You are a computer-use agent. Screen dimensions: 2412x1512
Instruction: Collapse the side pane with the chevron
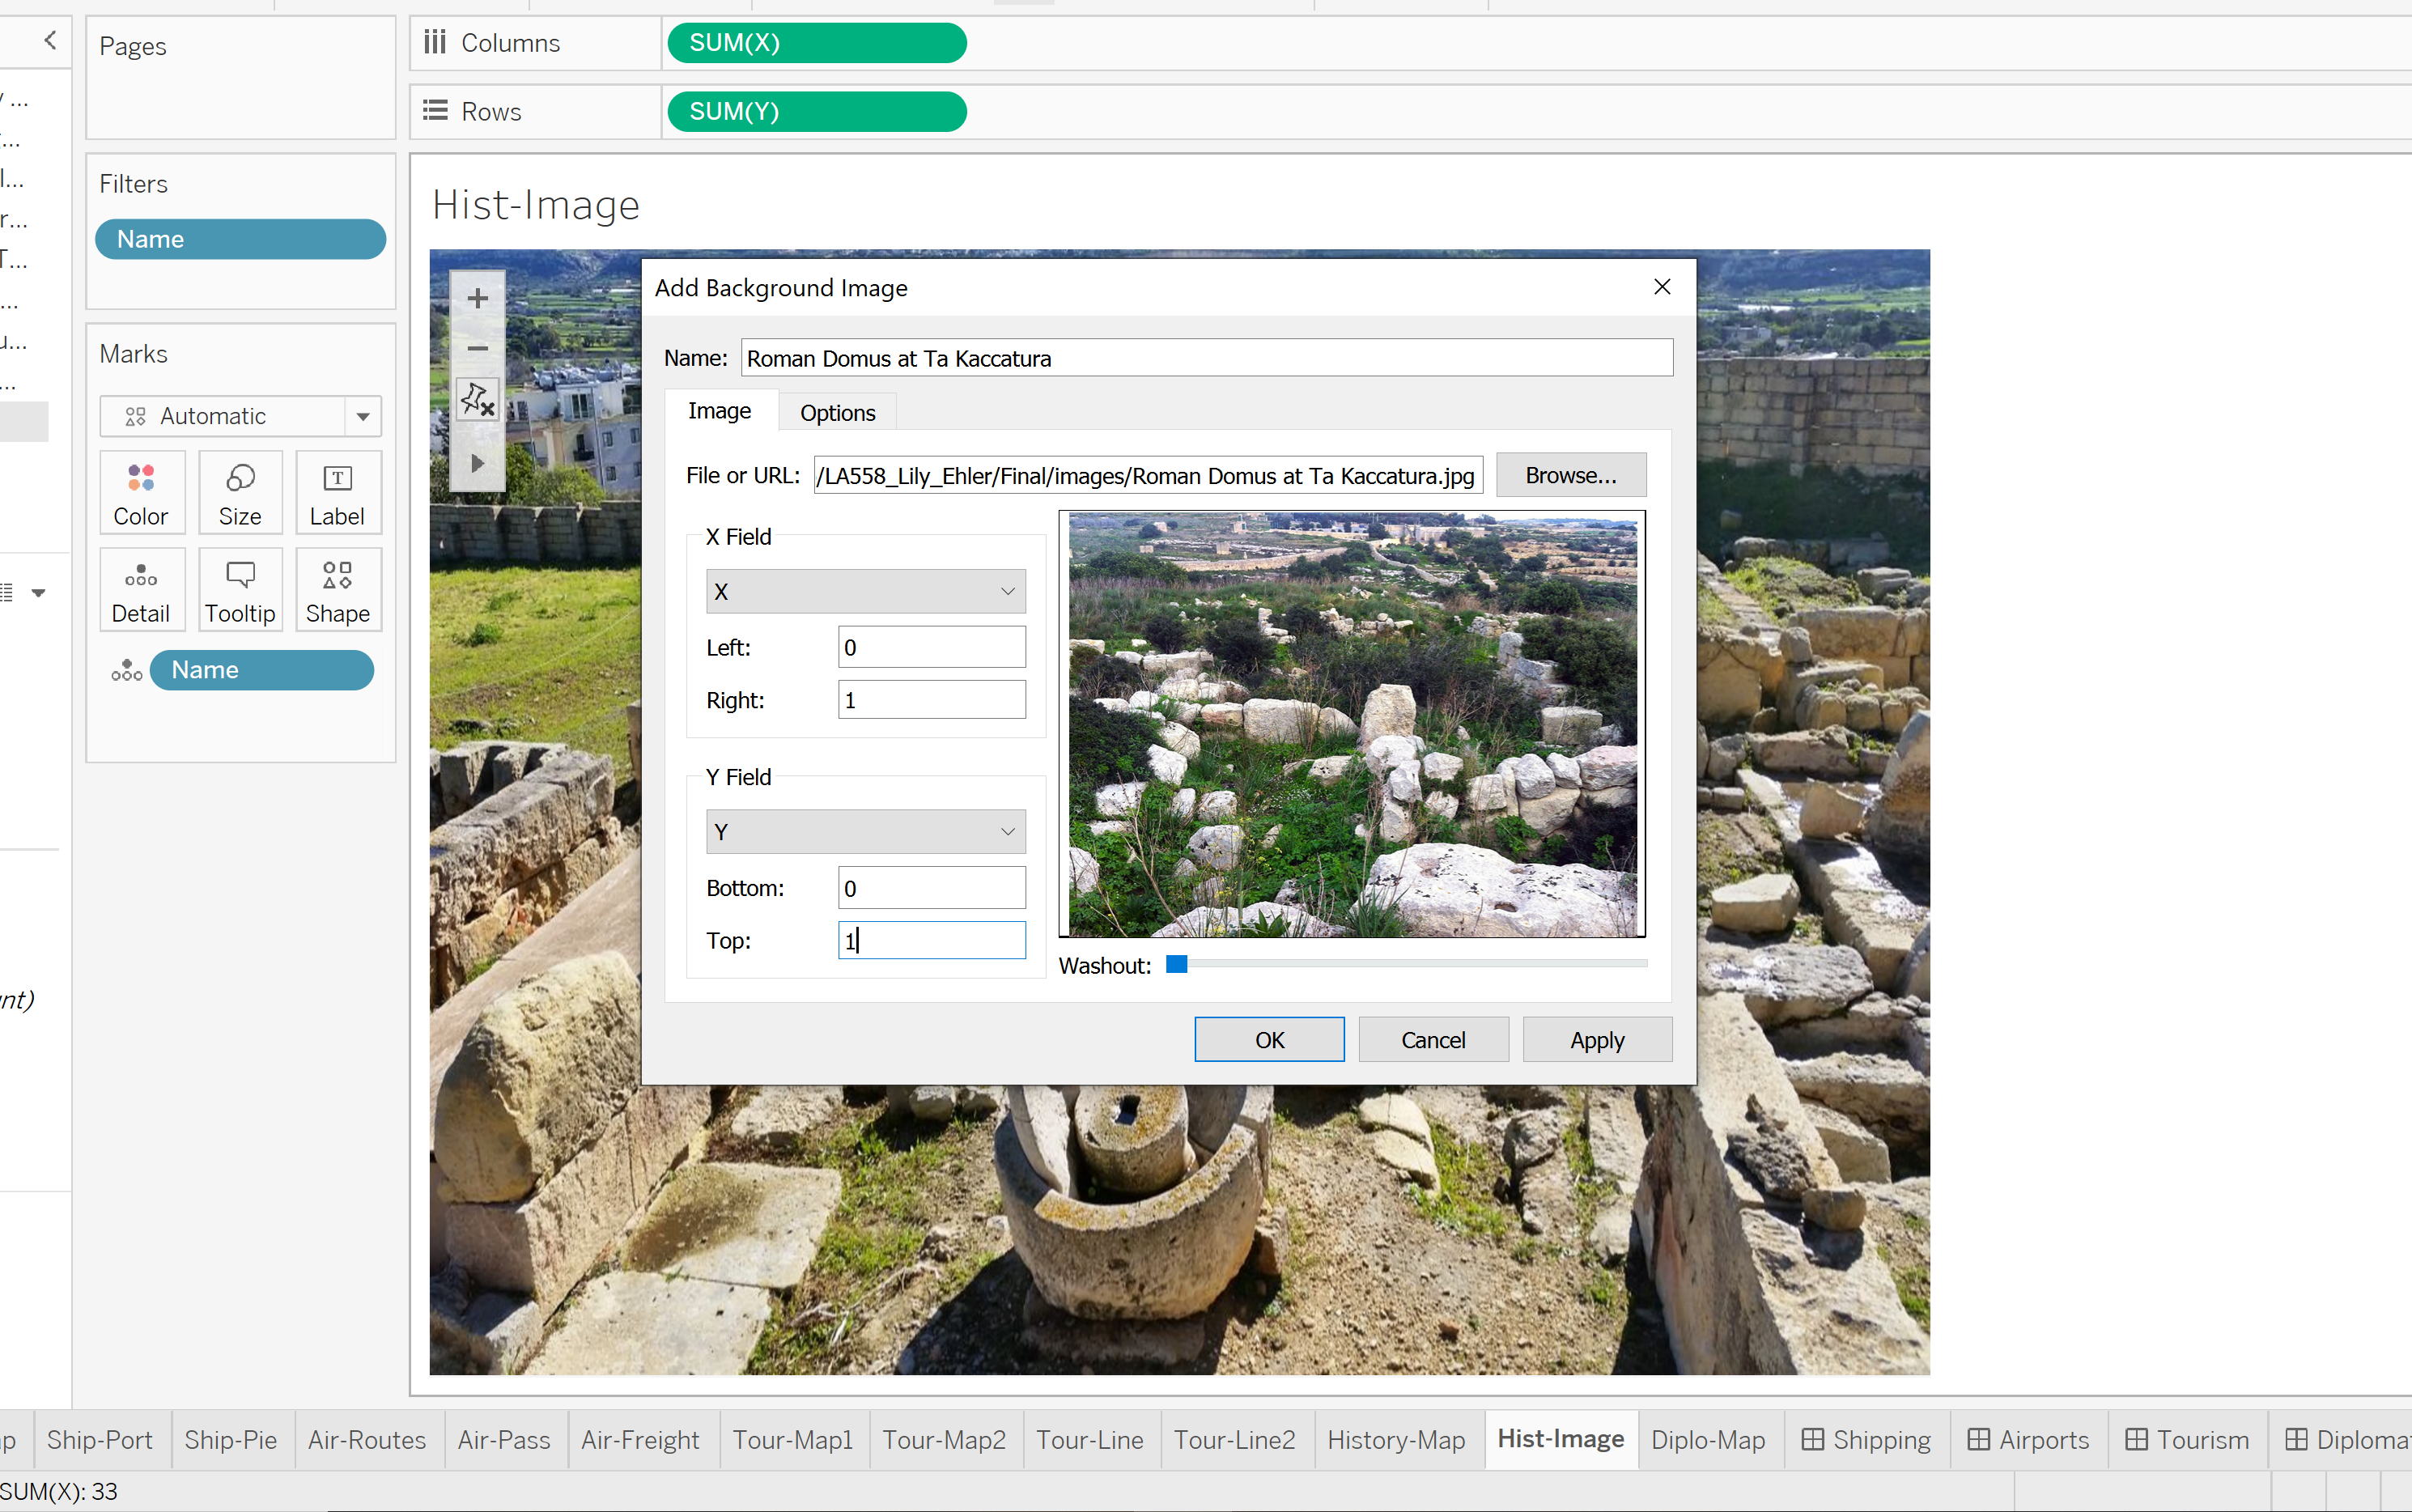coord(50,40)
